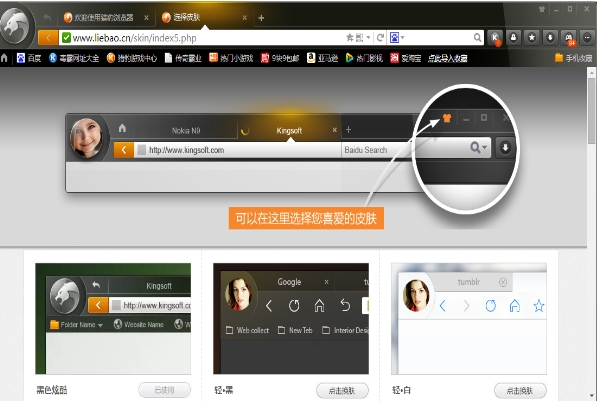Open the 亚马逊 bookmark
Image resolution: width=609 pixels, height=403 pixels.
322,58
